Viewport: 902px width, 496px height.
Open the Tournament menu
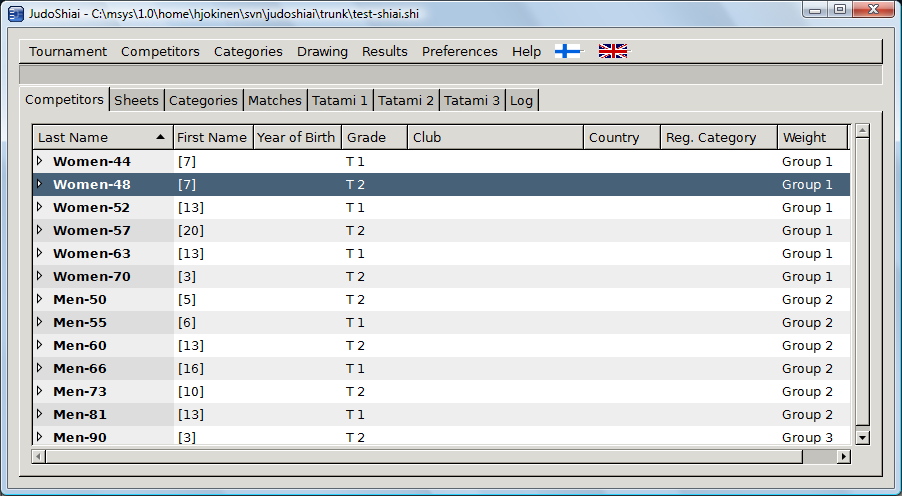67,51
